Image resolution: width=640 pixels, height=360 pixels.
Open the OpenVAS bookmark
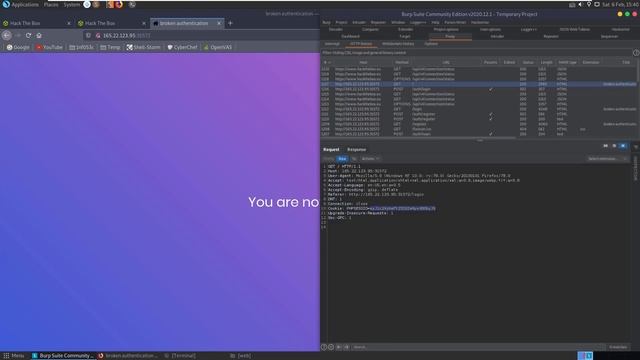click(x=218, y=47)
